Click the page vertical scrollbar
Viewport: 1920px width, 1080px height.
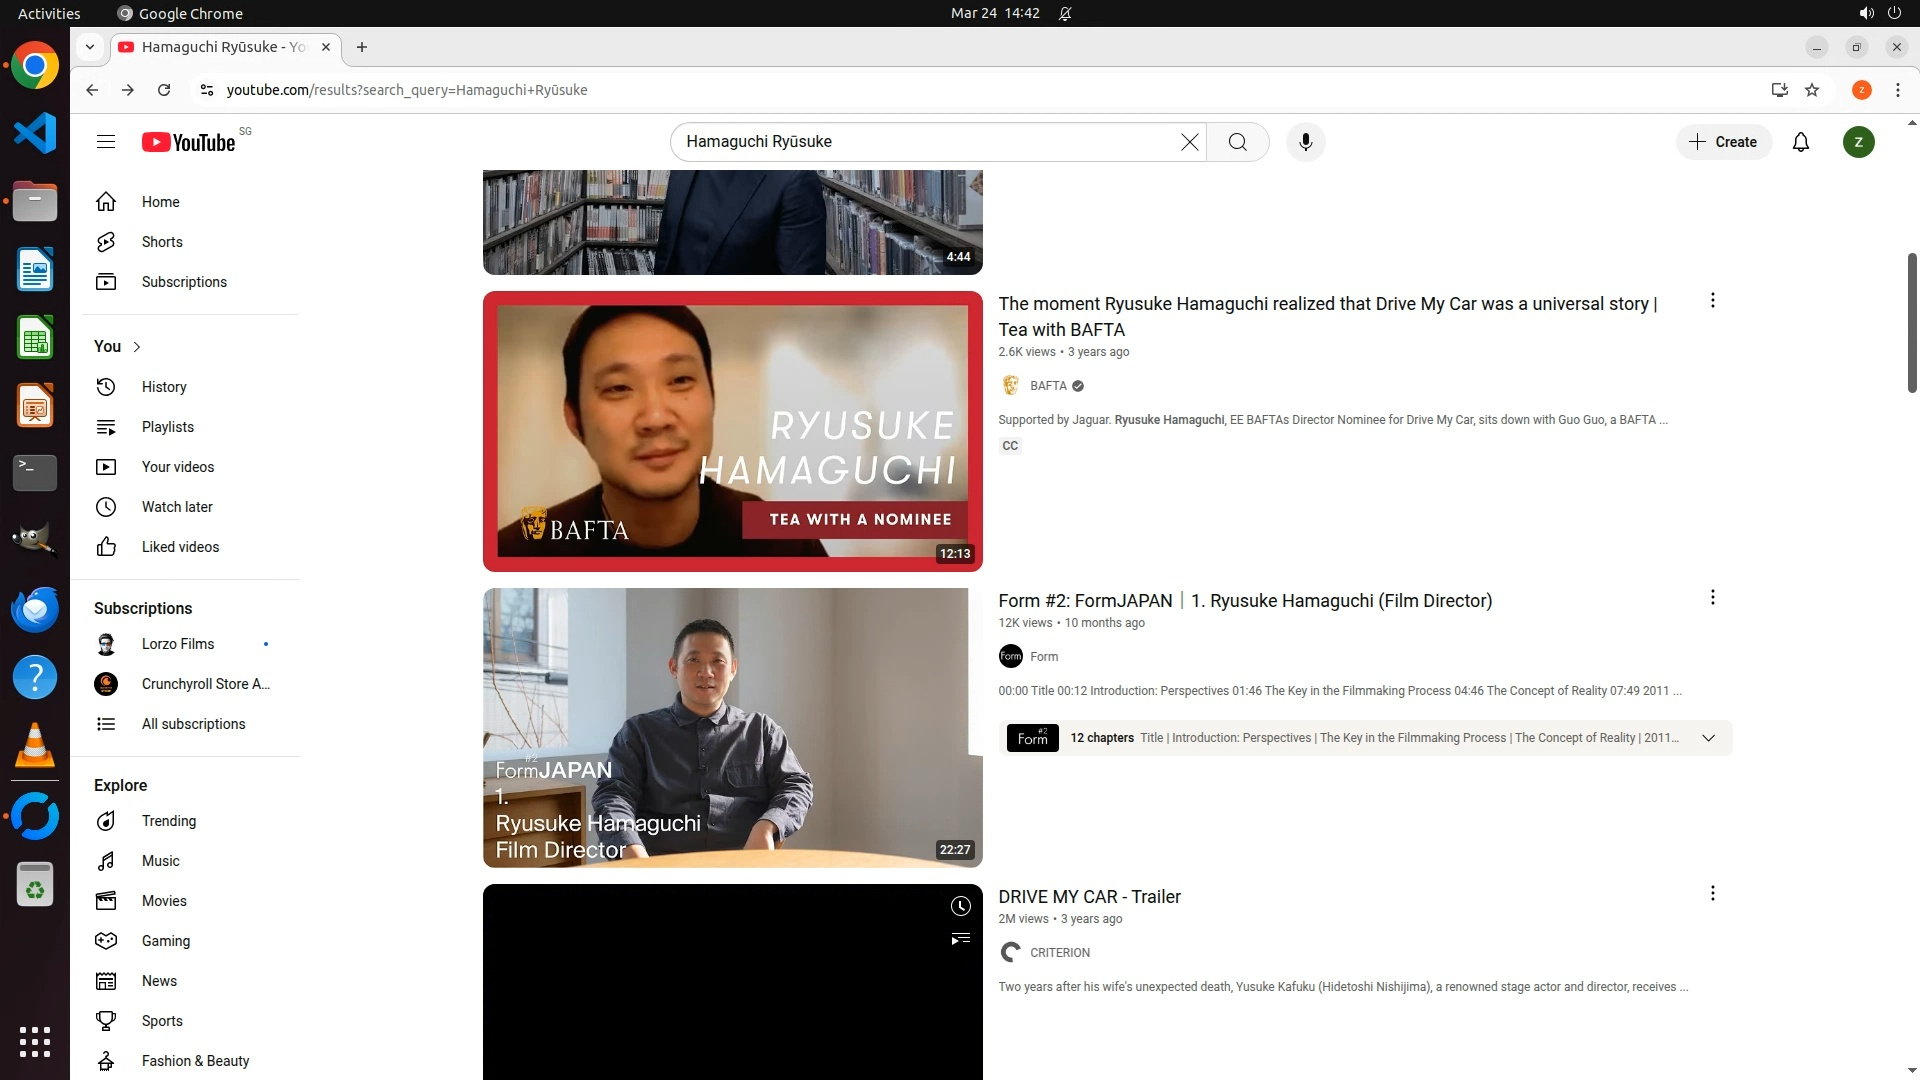coord(1911,322)
